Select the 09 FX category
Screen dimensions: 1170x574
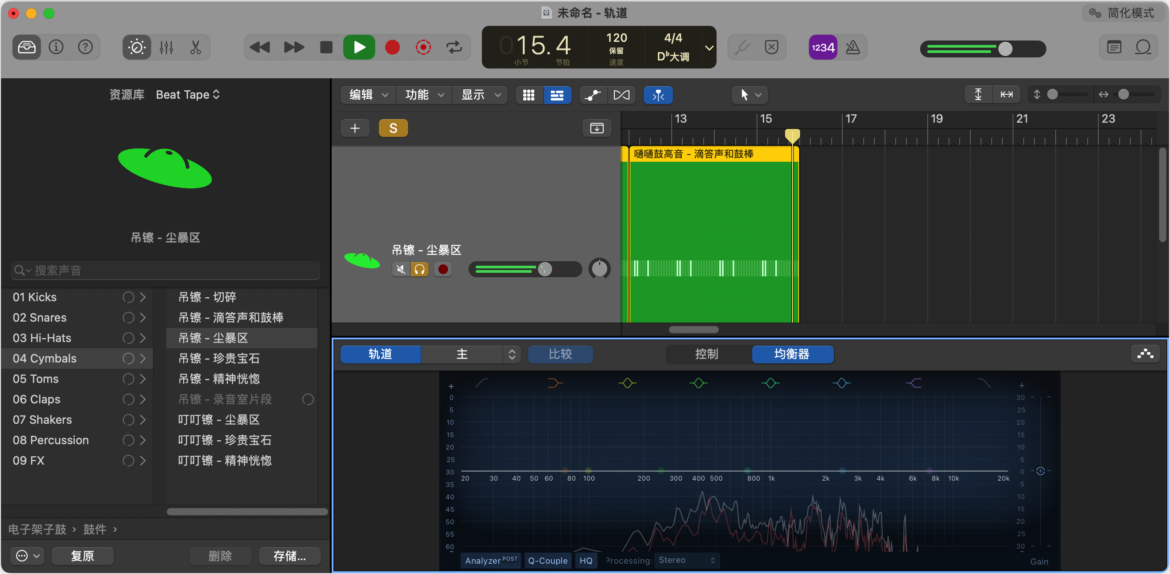pos(77,461)
